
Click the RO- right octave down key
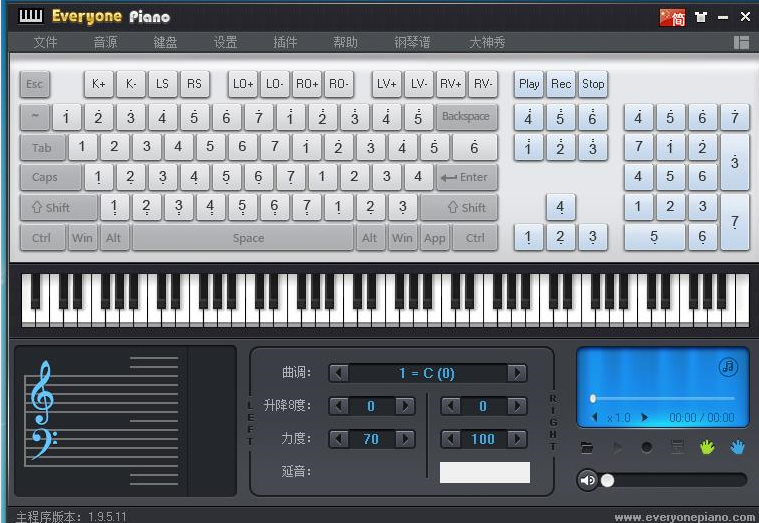point(338,84)
